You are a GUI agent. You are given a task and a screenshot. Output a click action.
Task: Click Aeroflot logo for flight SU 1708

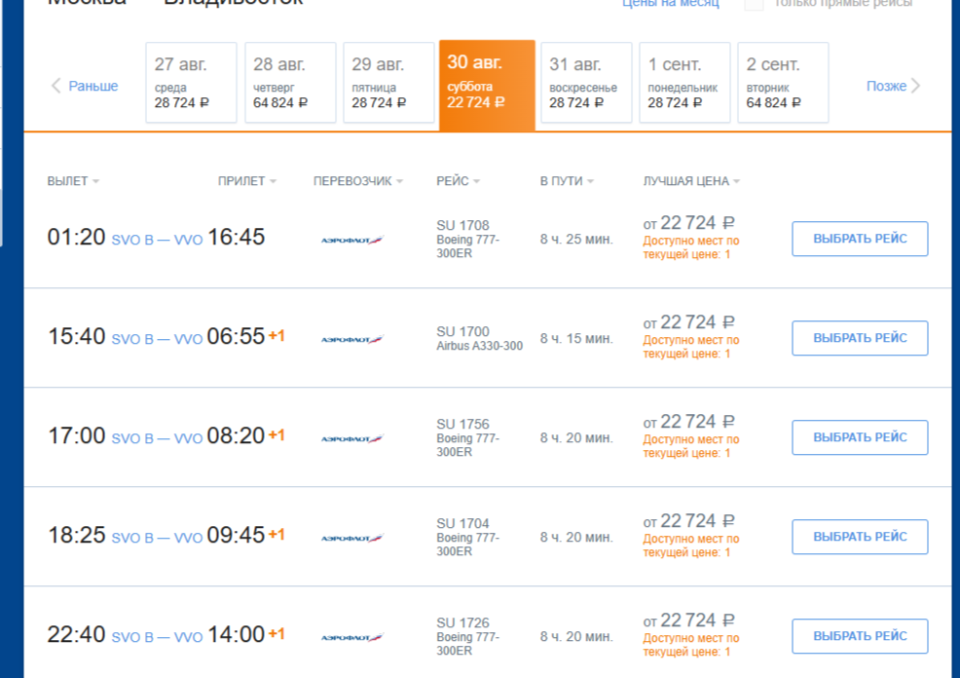coord(352,240)
